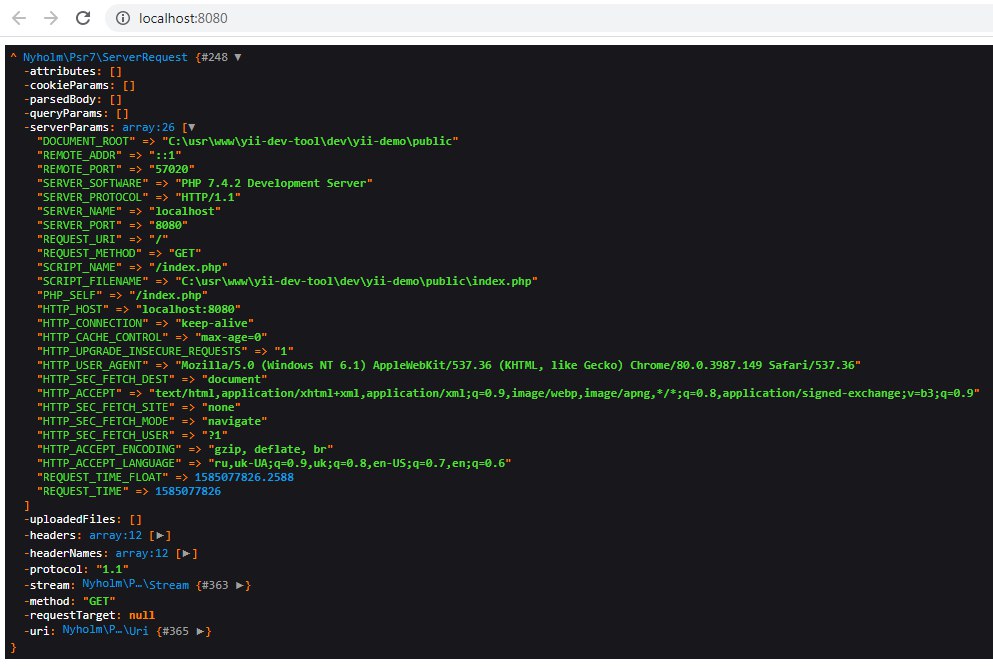Viewport: 993px width, 671px height.
Task: Collapse the ServerRequest #248 object dump
Action: pos(237,58)
